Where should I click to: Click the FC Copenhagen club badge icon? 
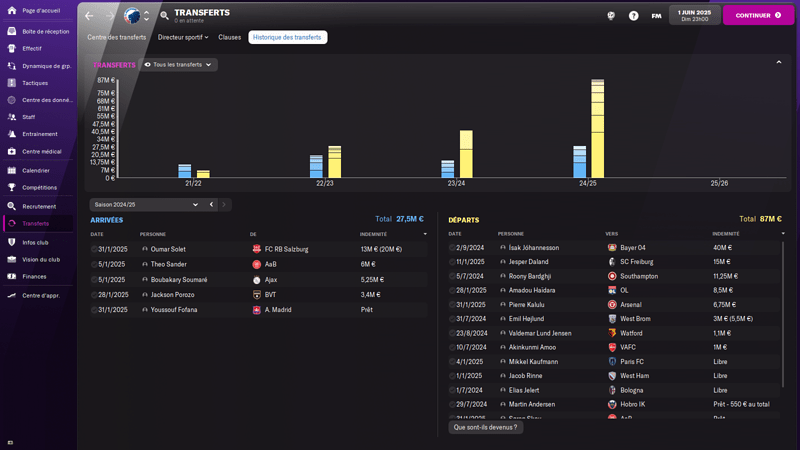pos(133,16)
